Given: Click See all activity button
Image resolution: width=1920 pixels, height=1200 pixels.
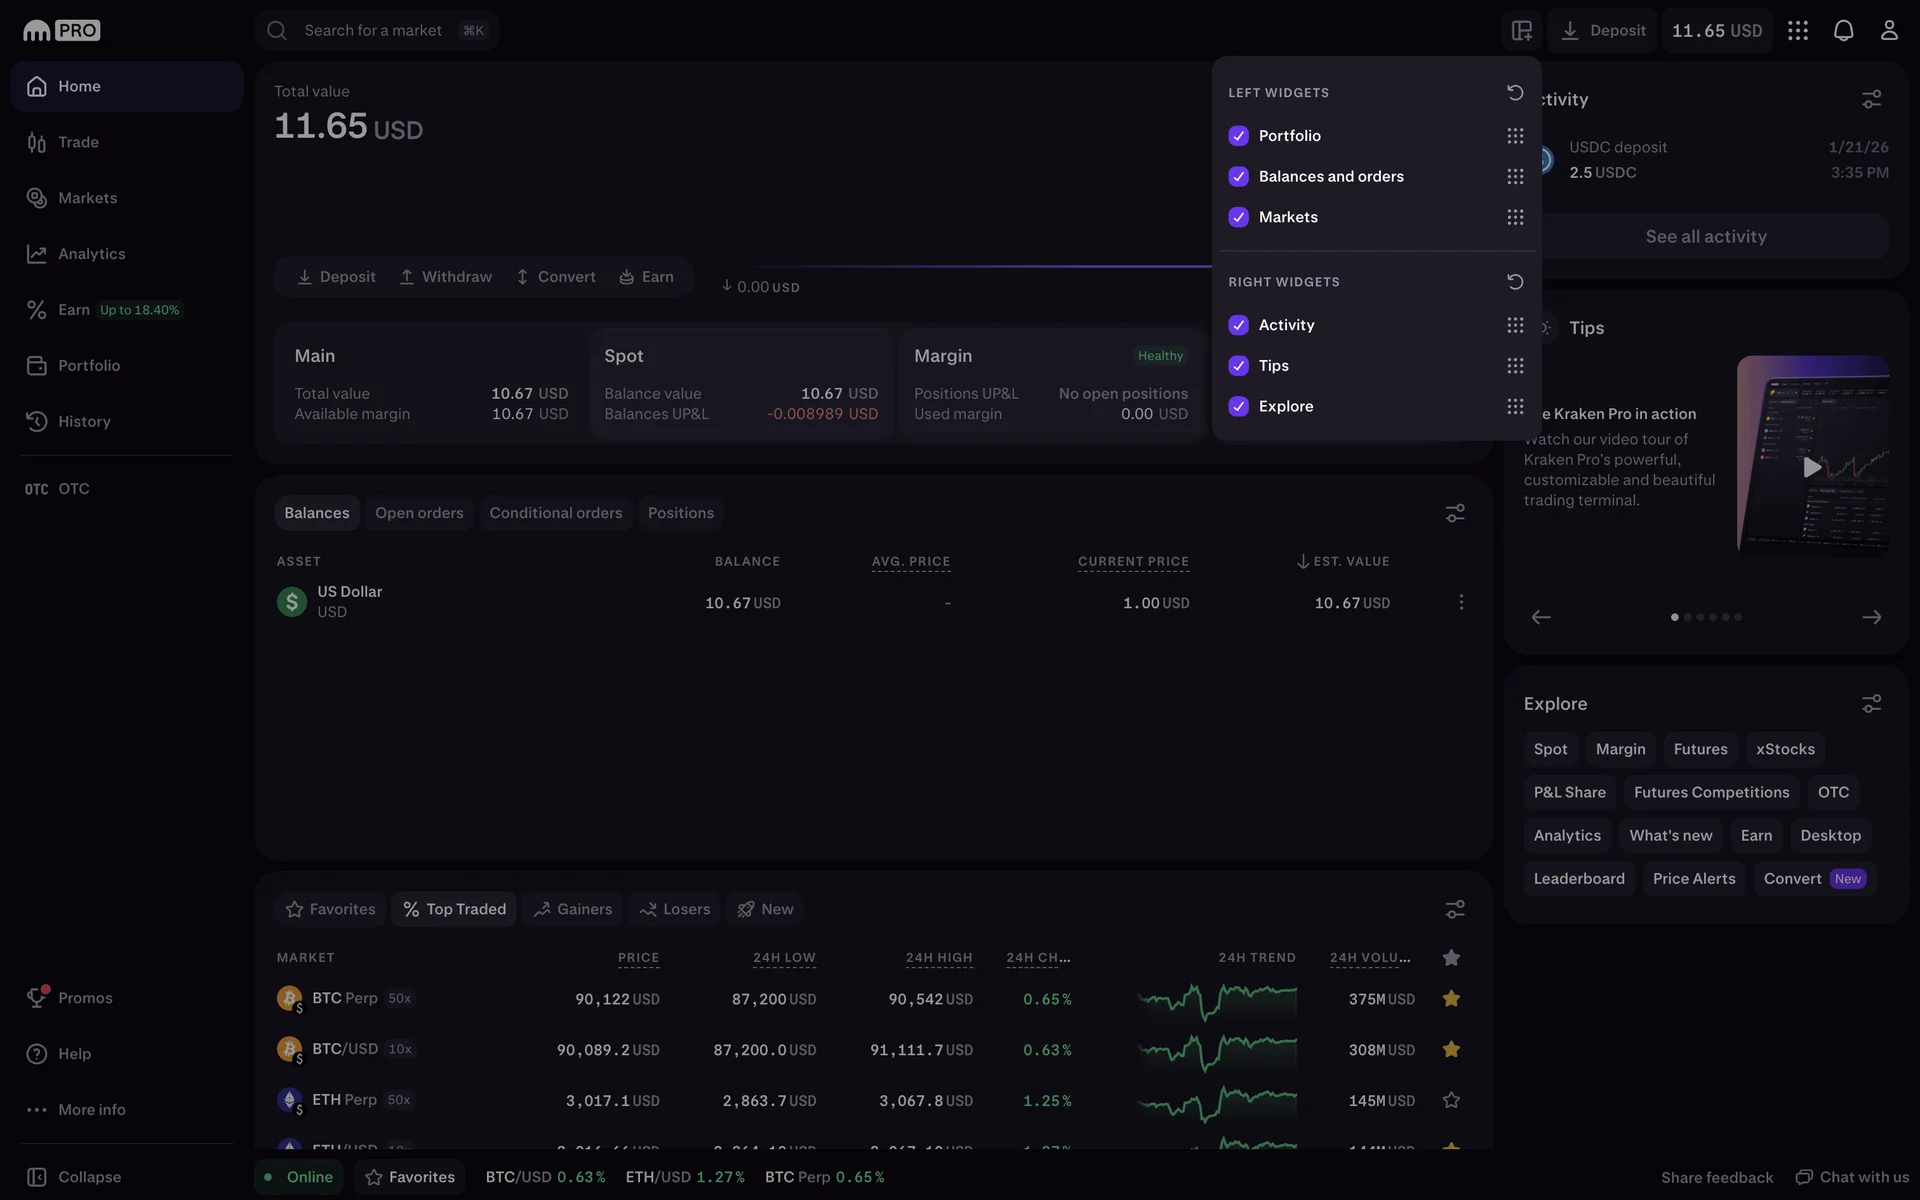Looking at the screenshot, I should point(1705,237).
